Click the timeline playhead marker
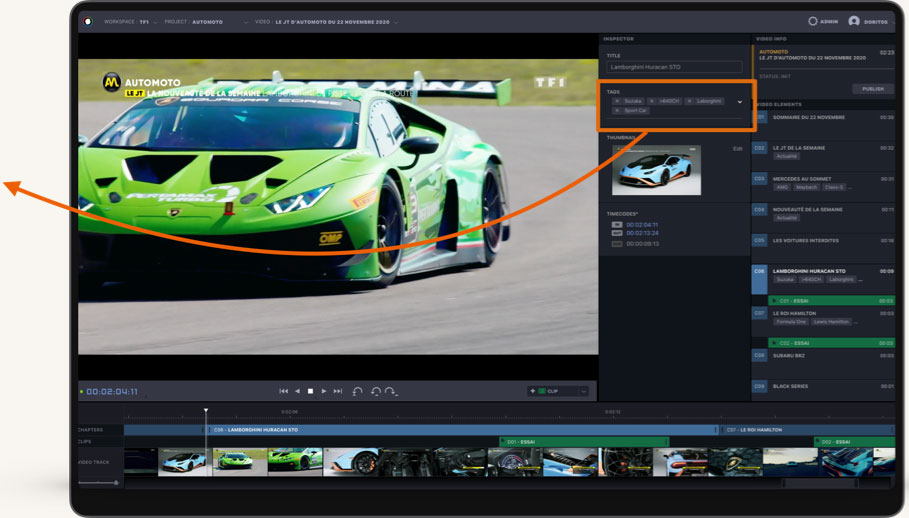The width and height of the screenshot is (909, 518). coord(206,411)
